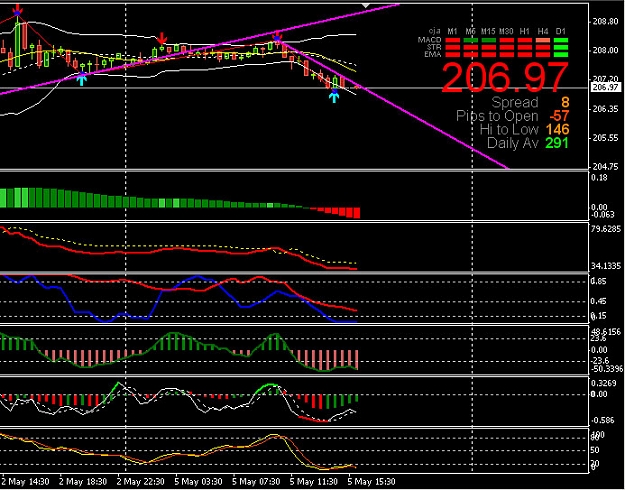Image resolution: width=625 pixels, height=490 pixels.
Task: Click the H1 timeframe label
Action: pyautogui.click(x=525, y=31)
